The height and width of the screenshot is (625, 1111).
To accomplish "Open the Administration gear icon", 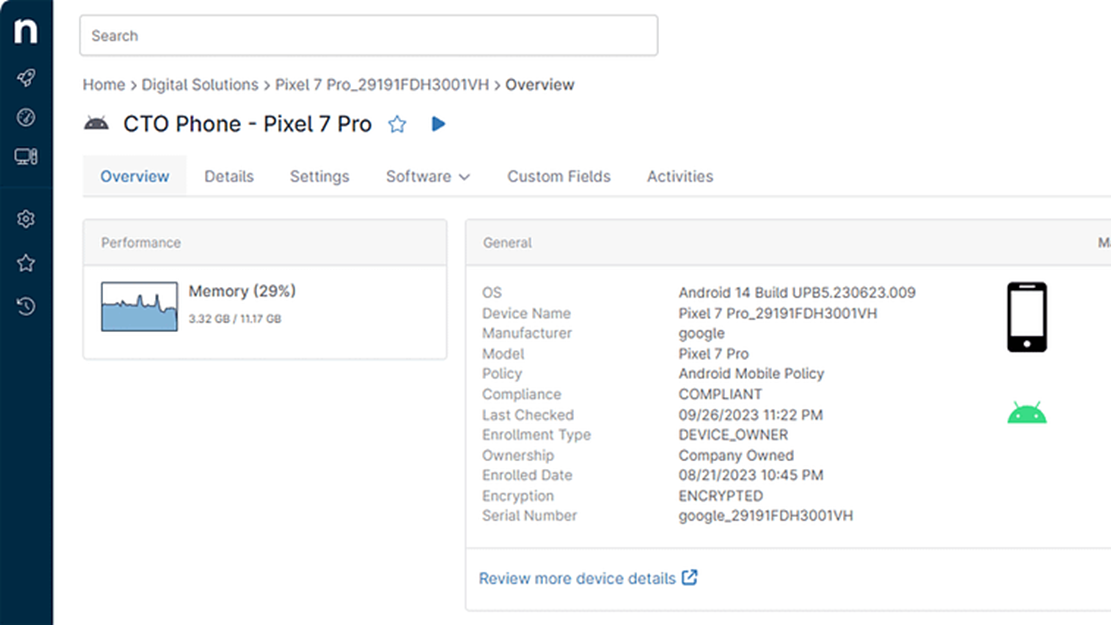I will tap(26, 220).
